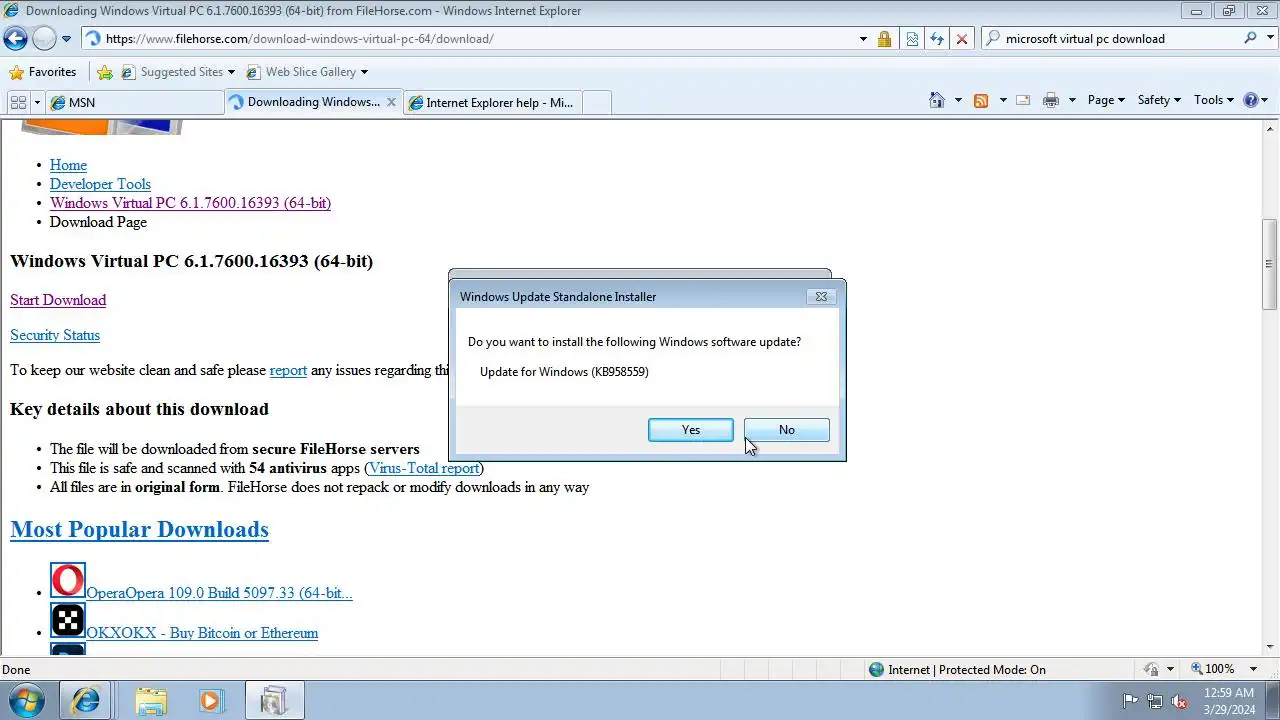Click the Add to Favorites Bar icon
1280x720 pixels.
[105, 72]
